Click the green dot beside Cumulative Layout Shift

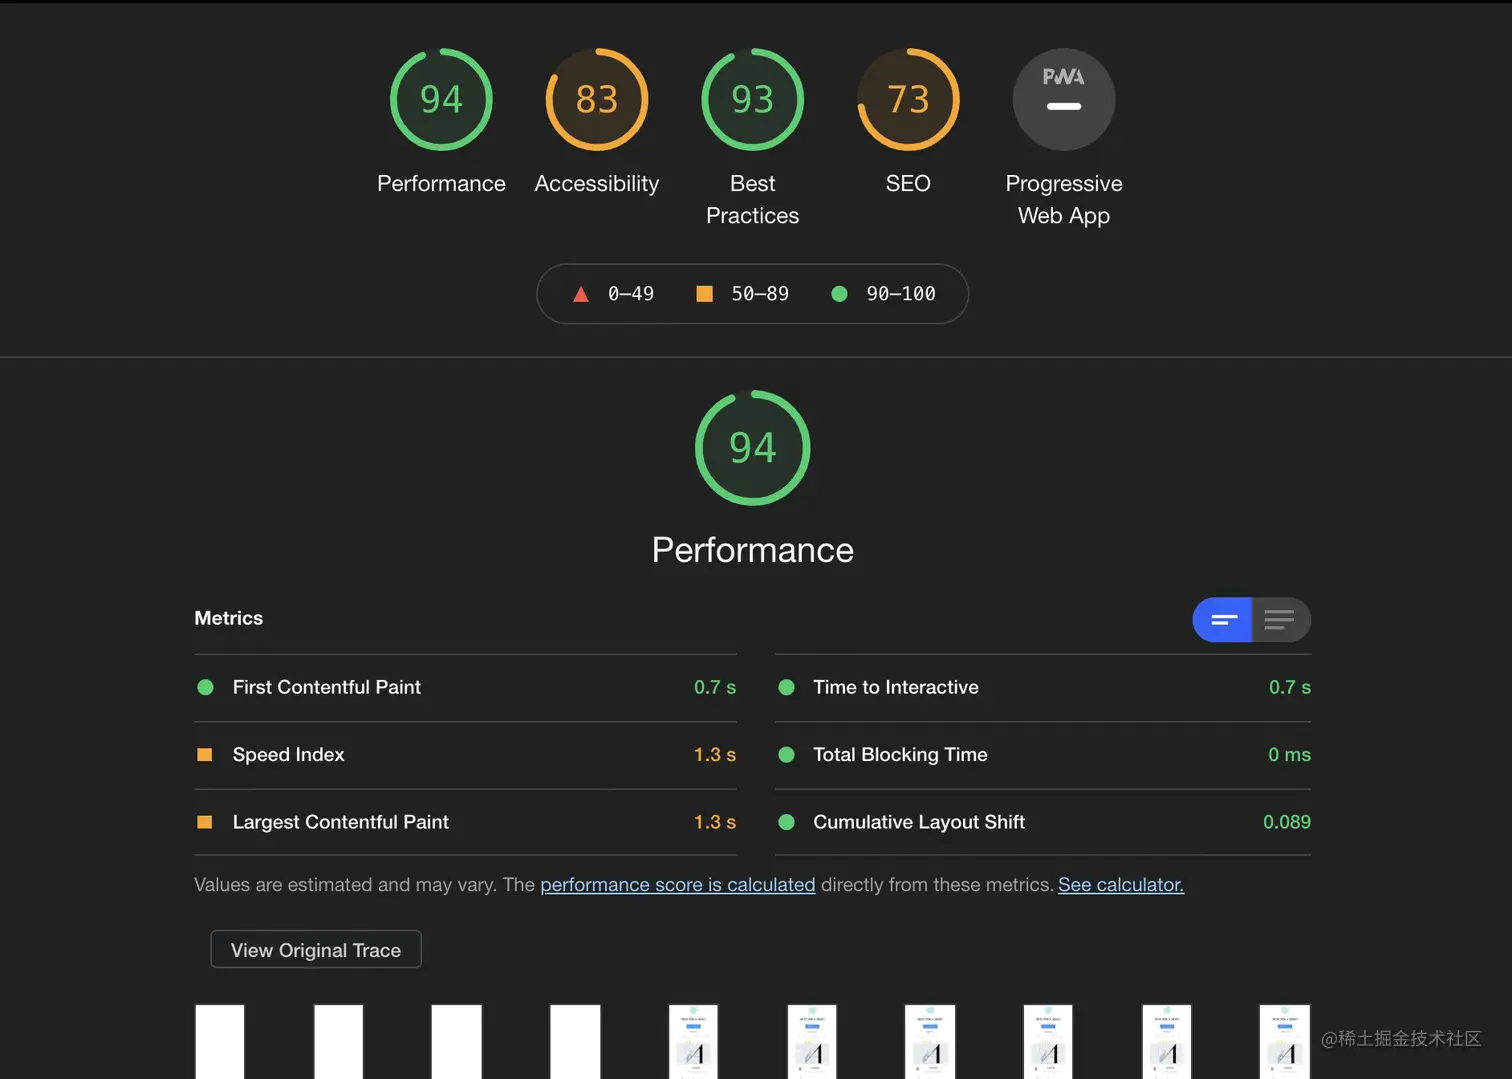pos(786,822)
